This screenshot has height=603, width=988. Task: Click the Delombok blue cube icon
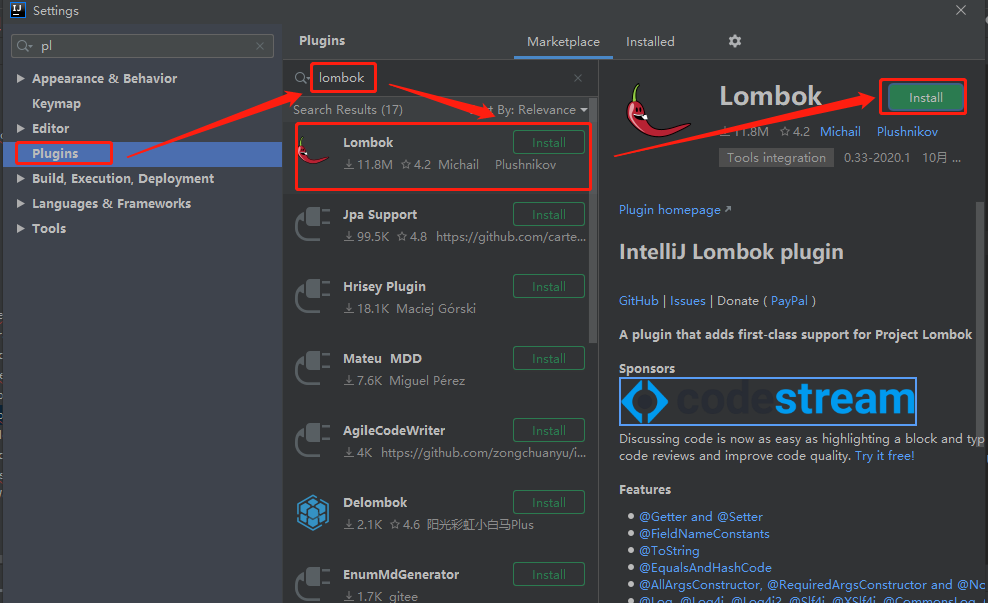313,512
